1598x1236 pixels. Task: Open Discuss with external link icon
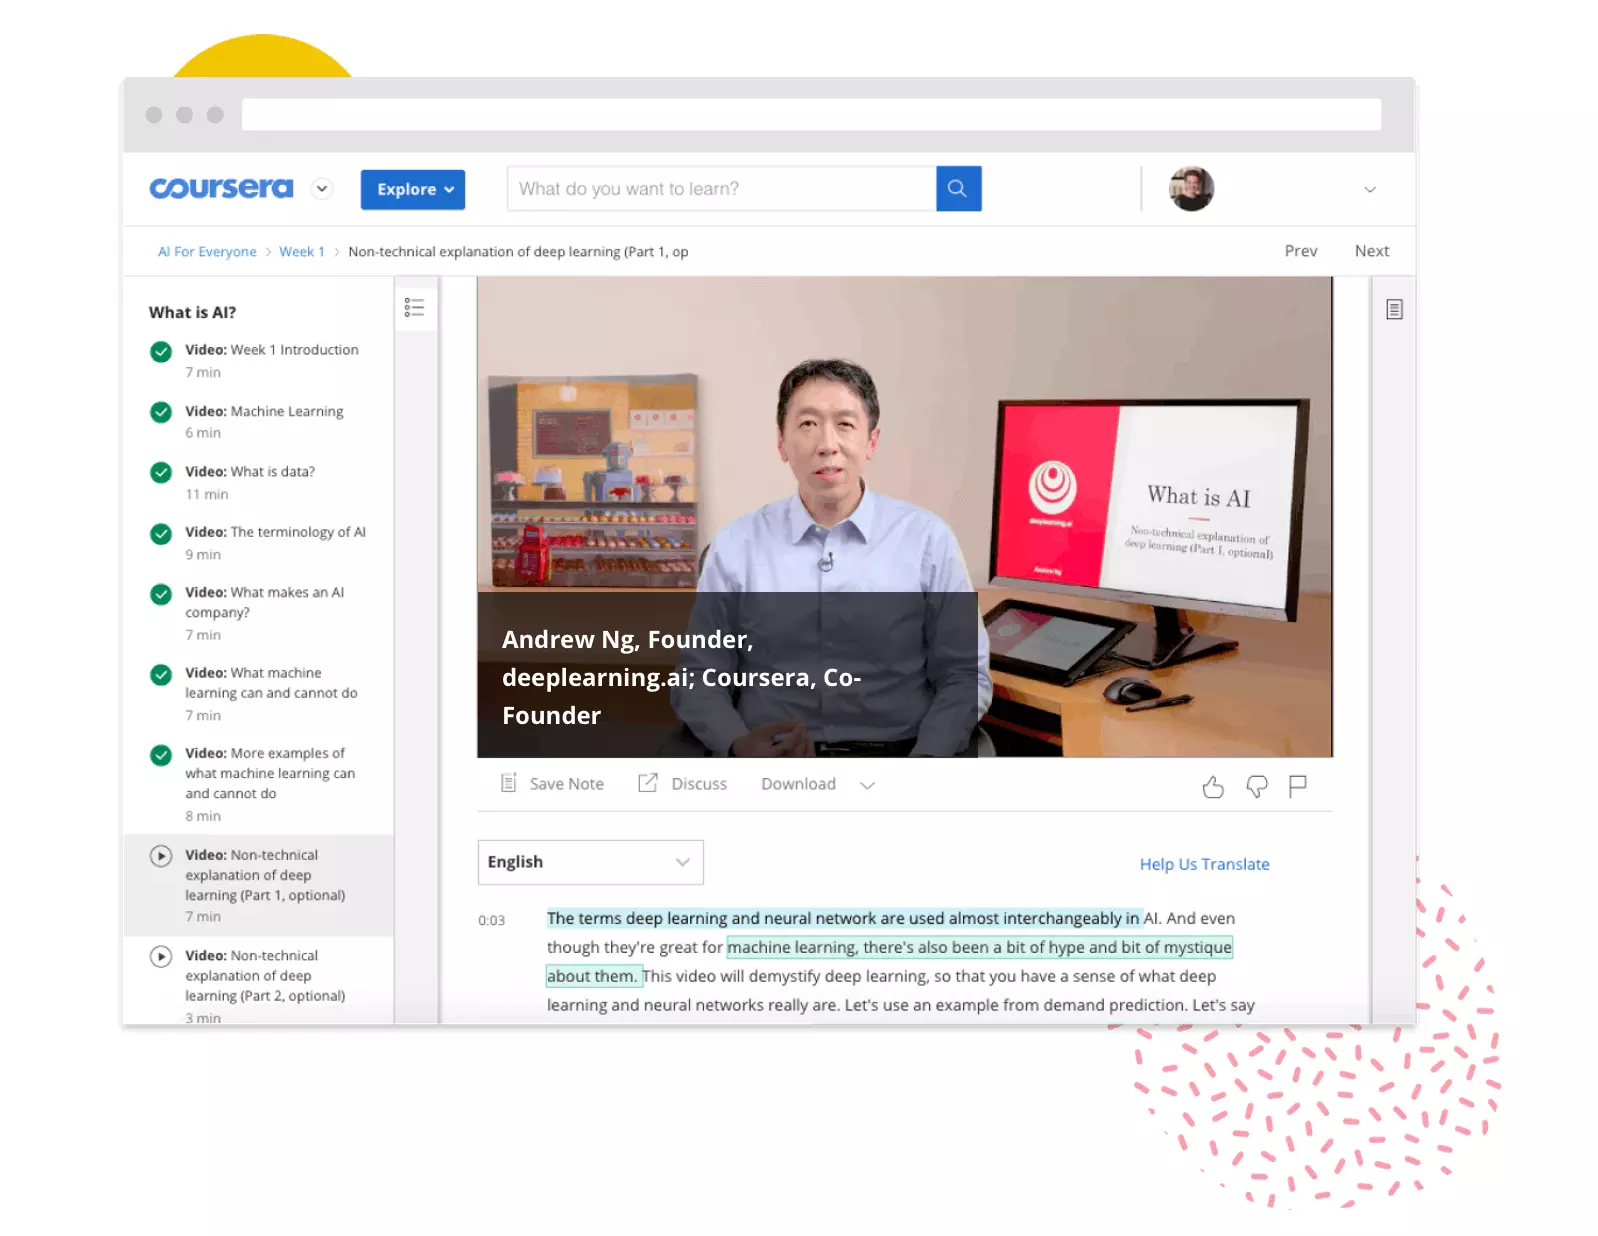tap(648, 783)
